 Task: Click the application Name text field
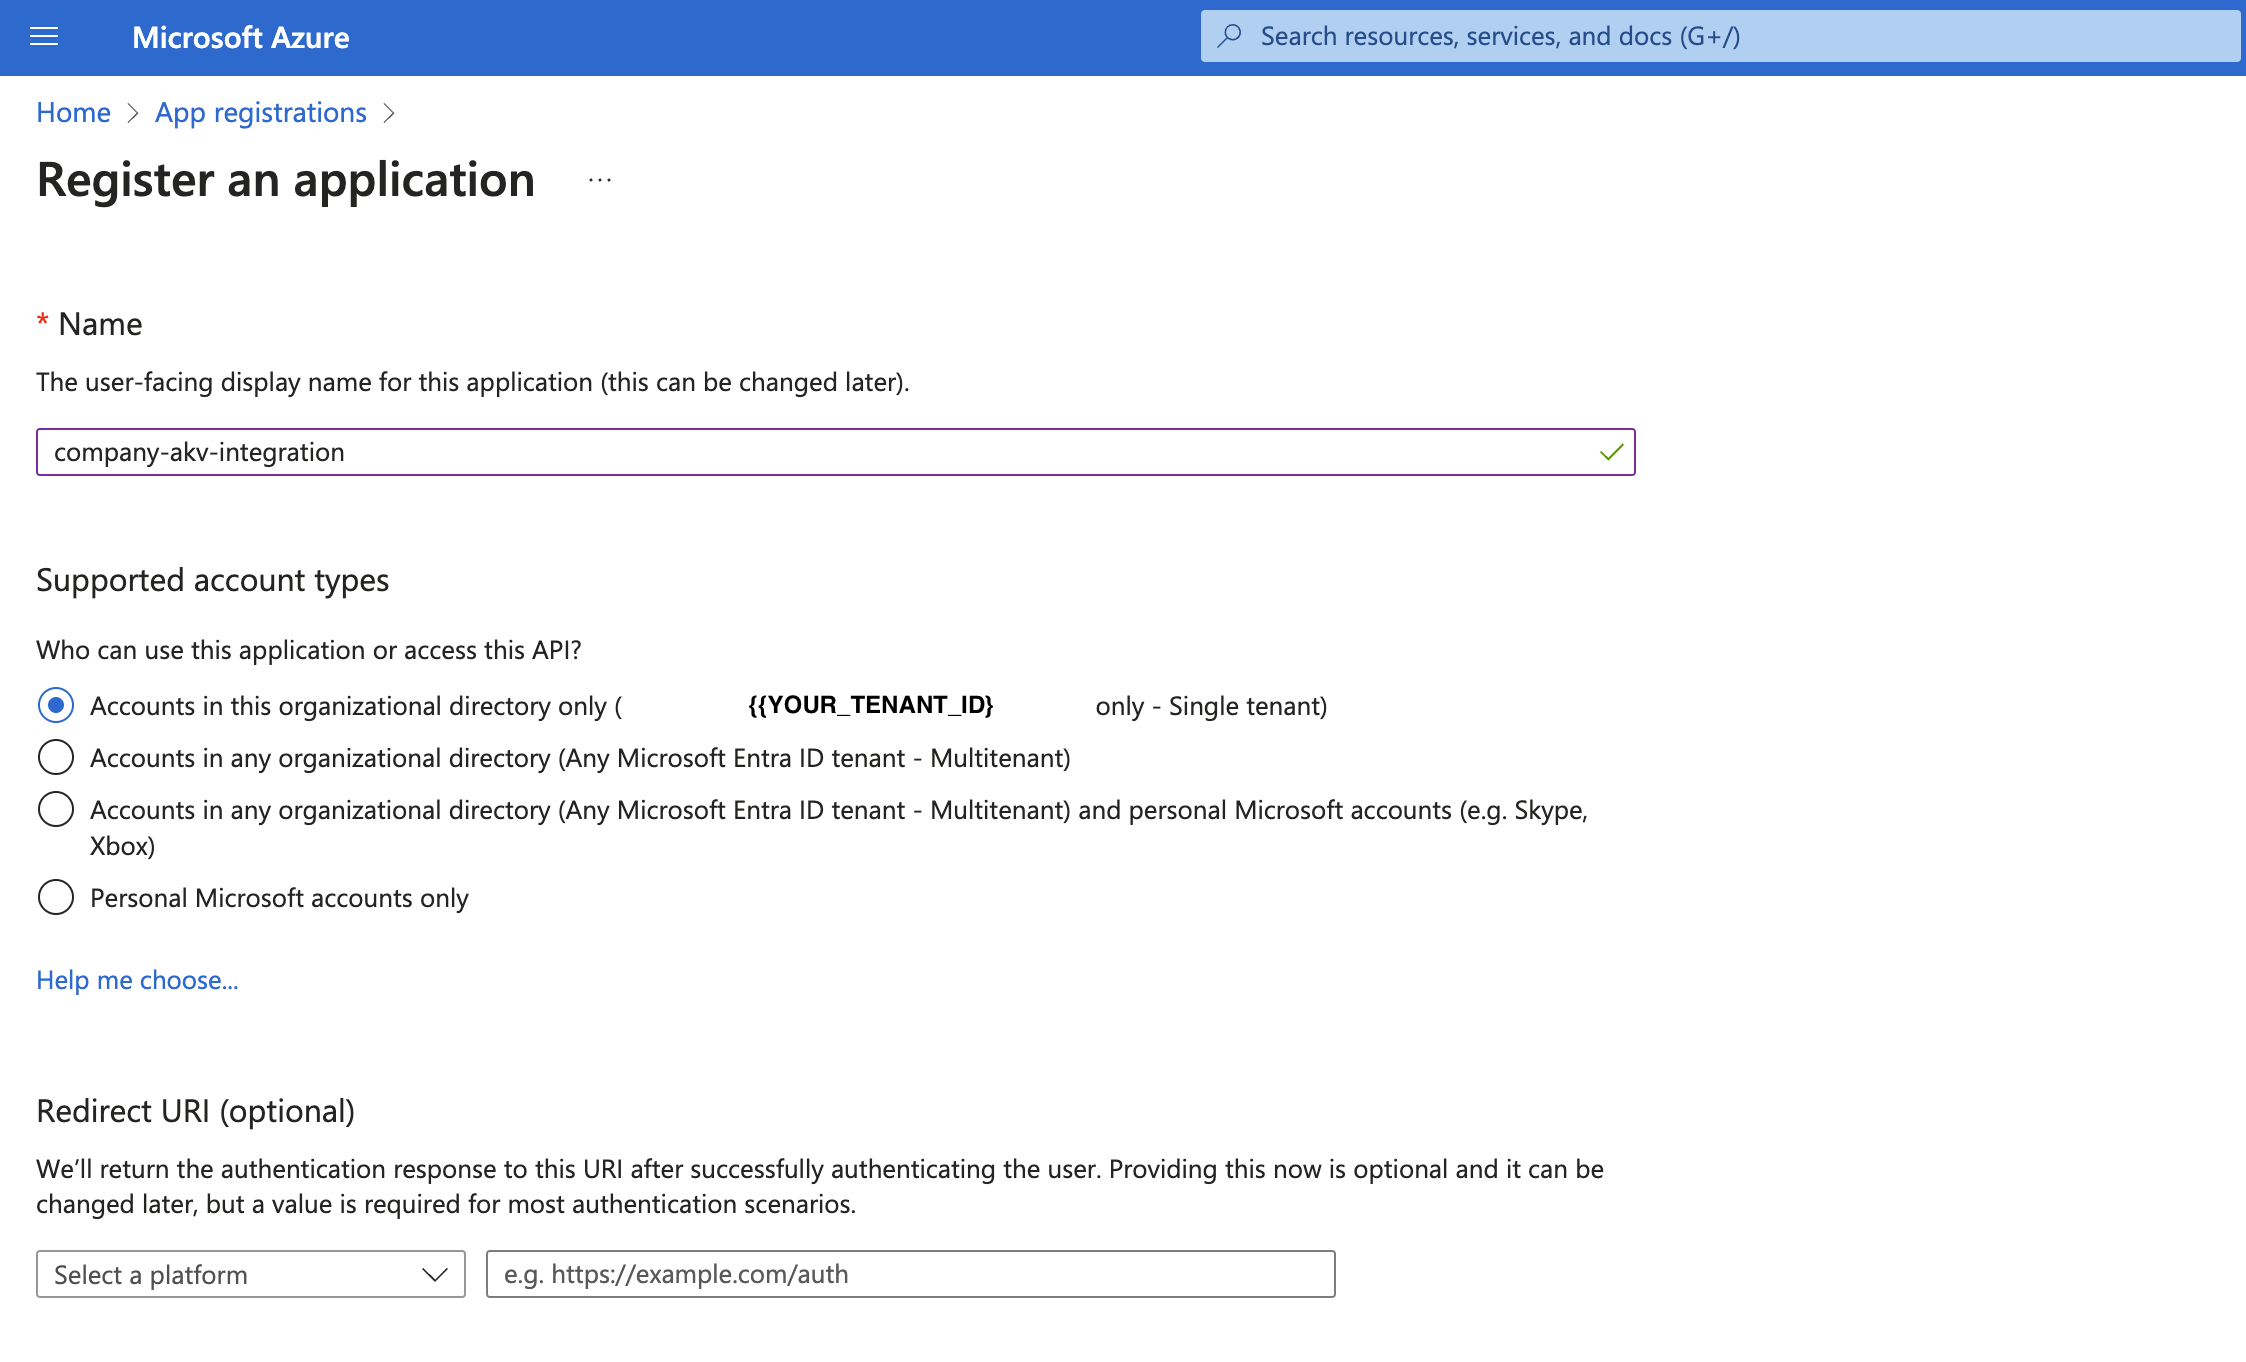tap(835, 452)
